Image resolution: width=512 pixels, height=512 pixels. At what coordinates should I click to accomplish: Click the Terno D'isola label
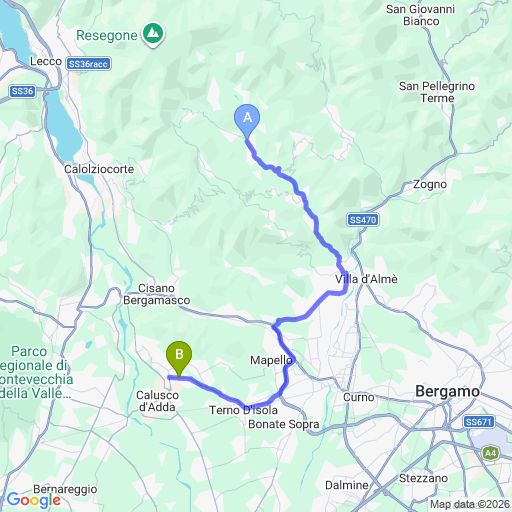pos(243,410)
